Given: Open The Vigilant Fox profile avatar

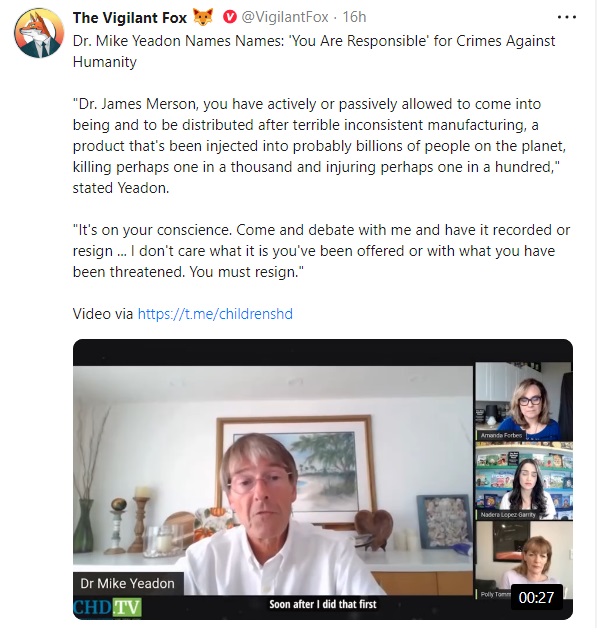Looking at the screenshot, I should coord(39,33).
